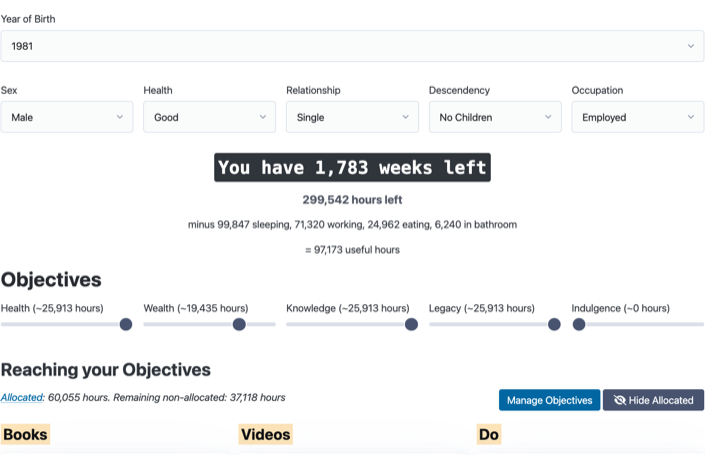Expand the Descendency dropdown showing No Children
This screenshot has width=705, height=455.
[494, 117]
